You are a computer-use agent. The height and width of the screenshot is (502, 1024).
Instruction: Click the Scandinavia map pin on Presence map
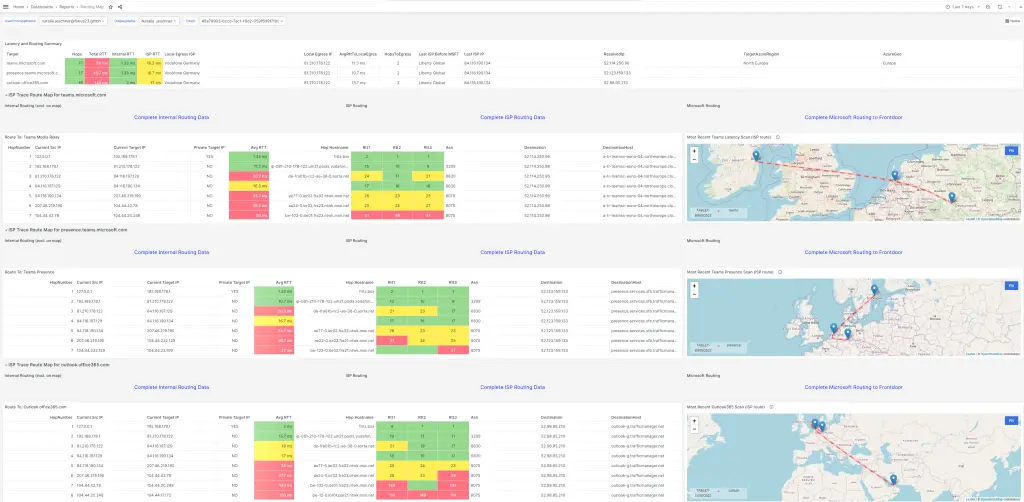[x=874, y=289]
